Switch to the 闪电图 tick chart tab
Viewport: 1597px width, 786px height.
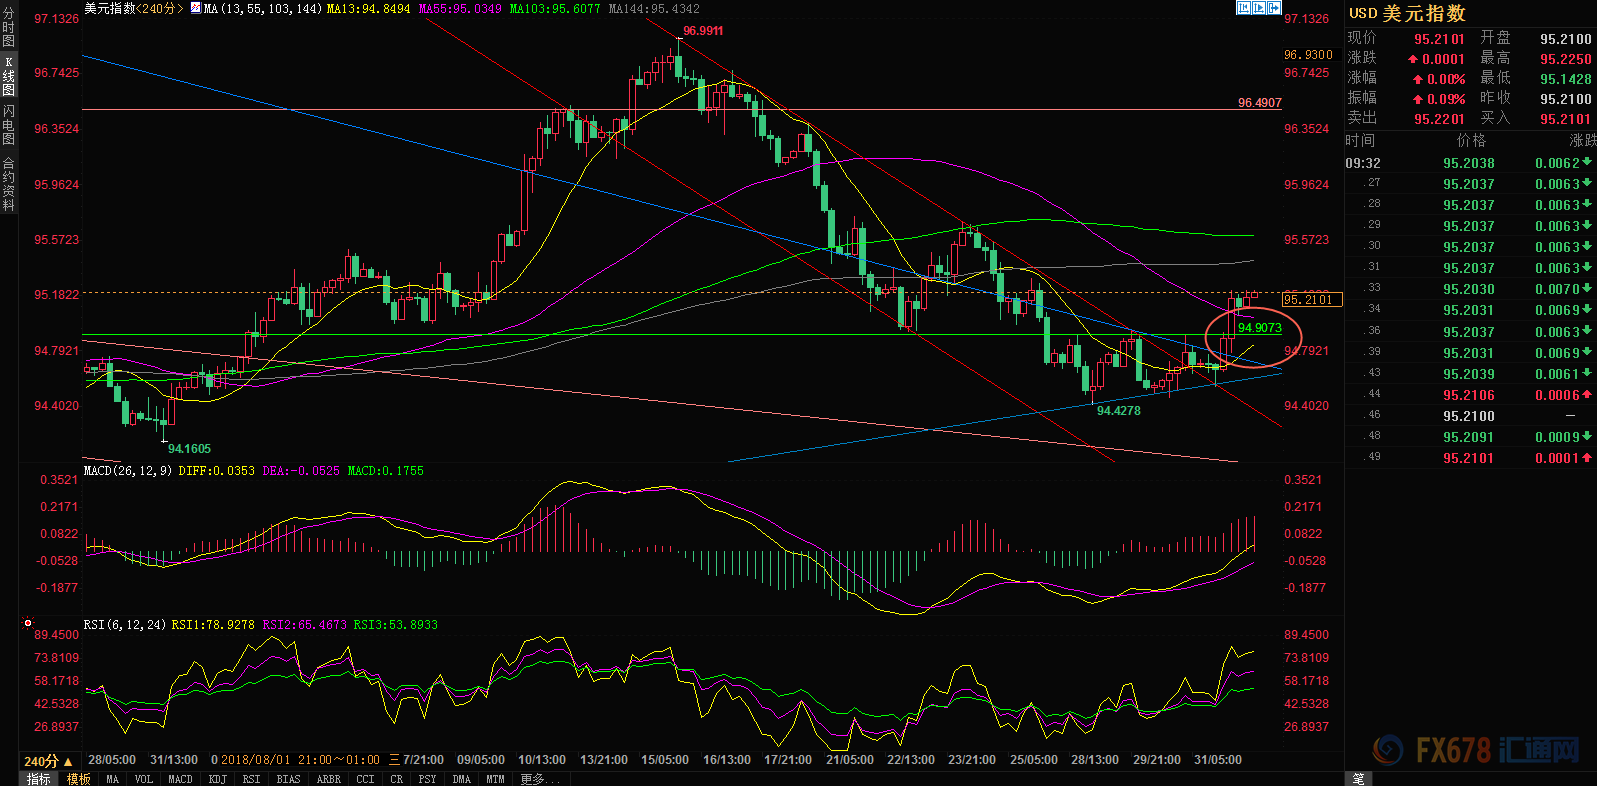click(x=9, y=125)
